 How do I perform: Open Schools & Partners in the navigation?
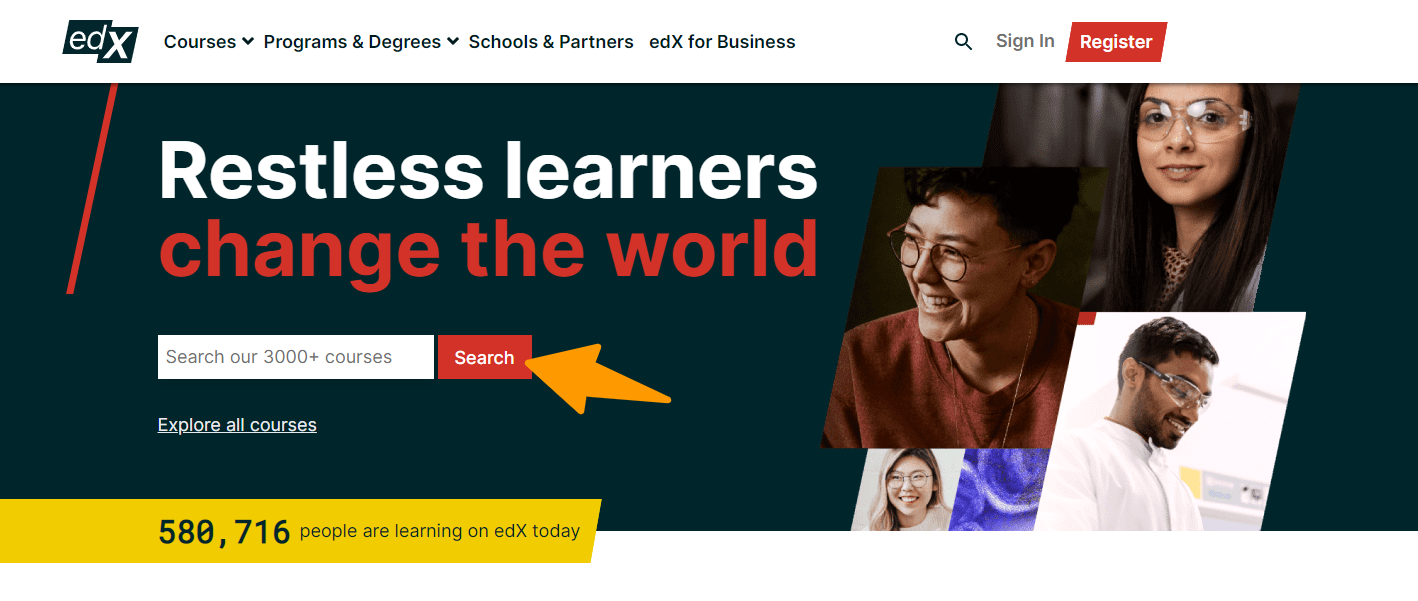click(x=551, y=42)
